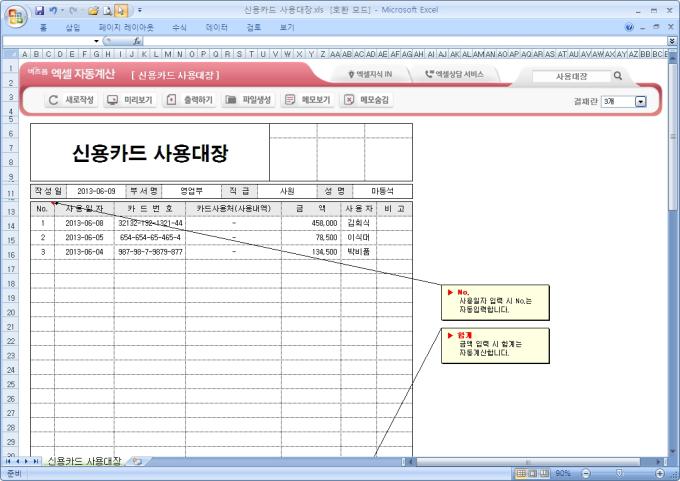Select the amount cell 458,000
The height and width of the screenshot is (481, 680).
[311, 223]
